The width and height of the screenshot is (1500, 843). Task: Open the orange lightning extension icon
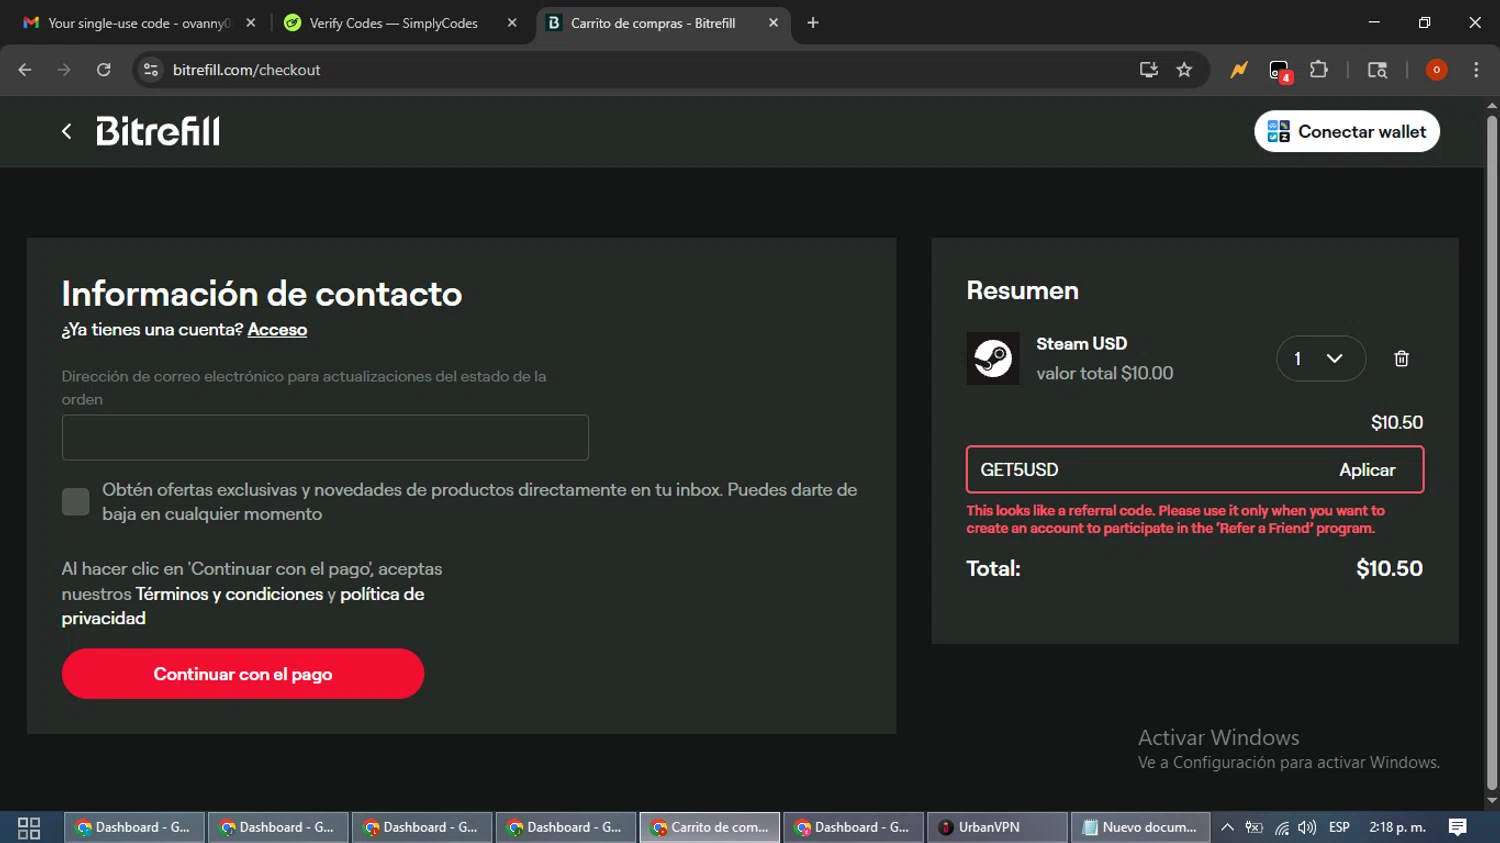point(1239,70)
